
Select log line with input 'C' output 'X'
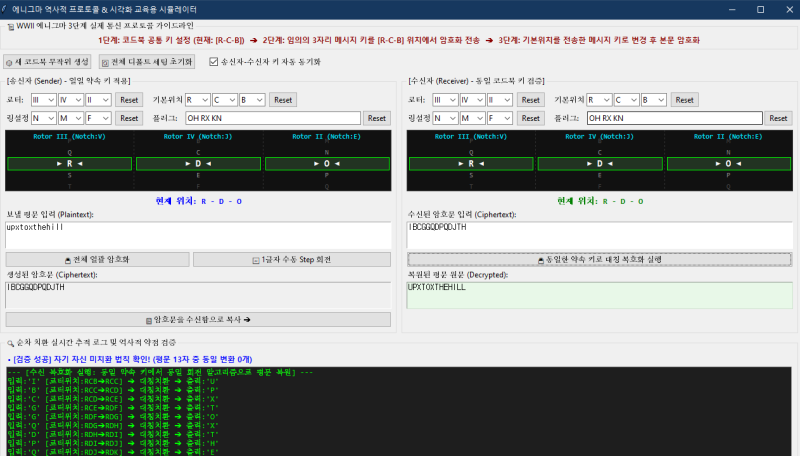point(113,399)
